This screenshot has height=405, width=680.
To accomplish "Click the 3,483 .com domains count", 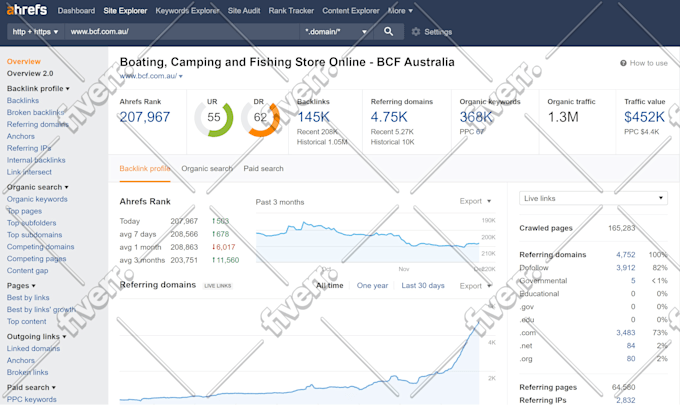I will click(x=625, y=333).
